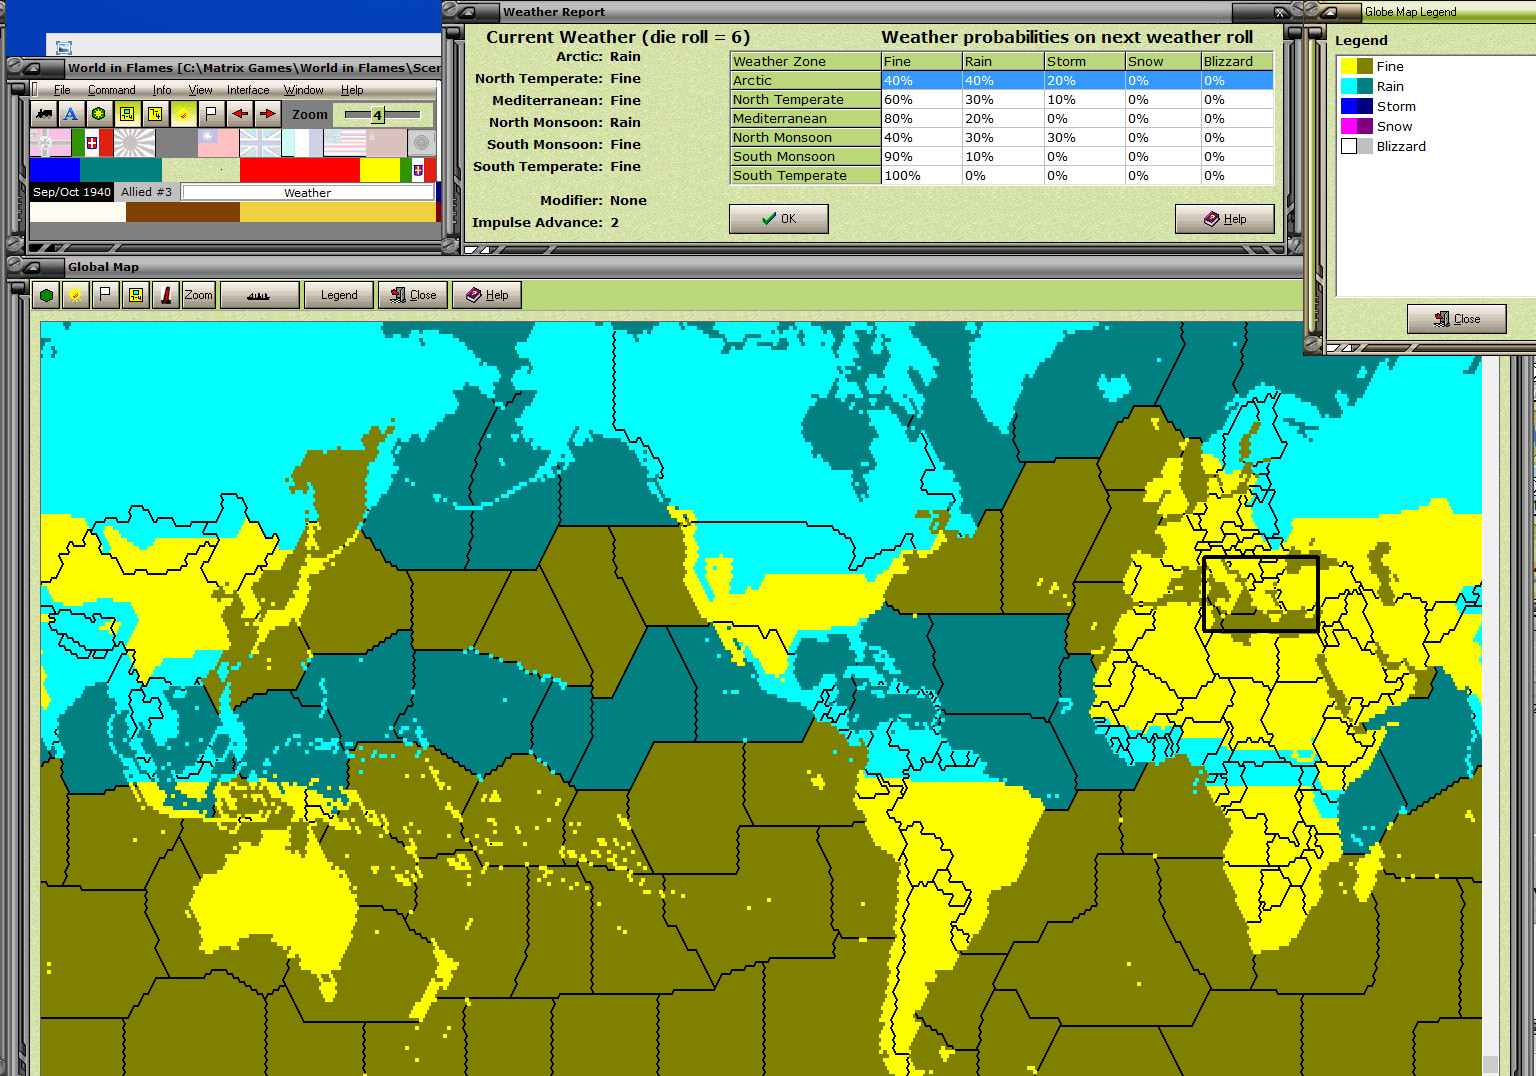Click the red forward arrow icon

268,113
